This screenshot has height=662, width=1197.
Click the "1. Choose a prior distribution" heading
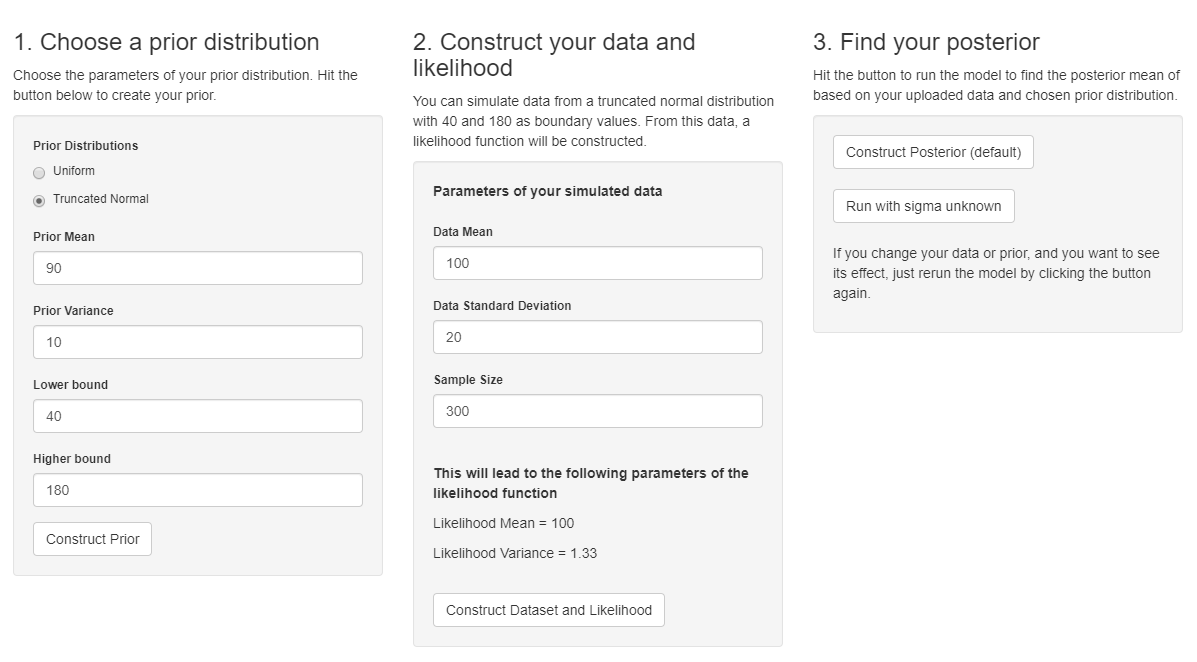tap(166, 42)
